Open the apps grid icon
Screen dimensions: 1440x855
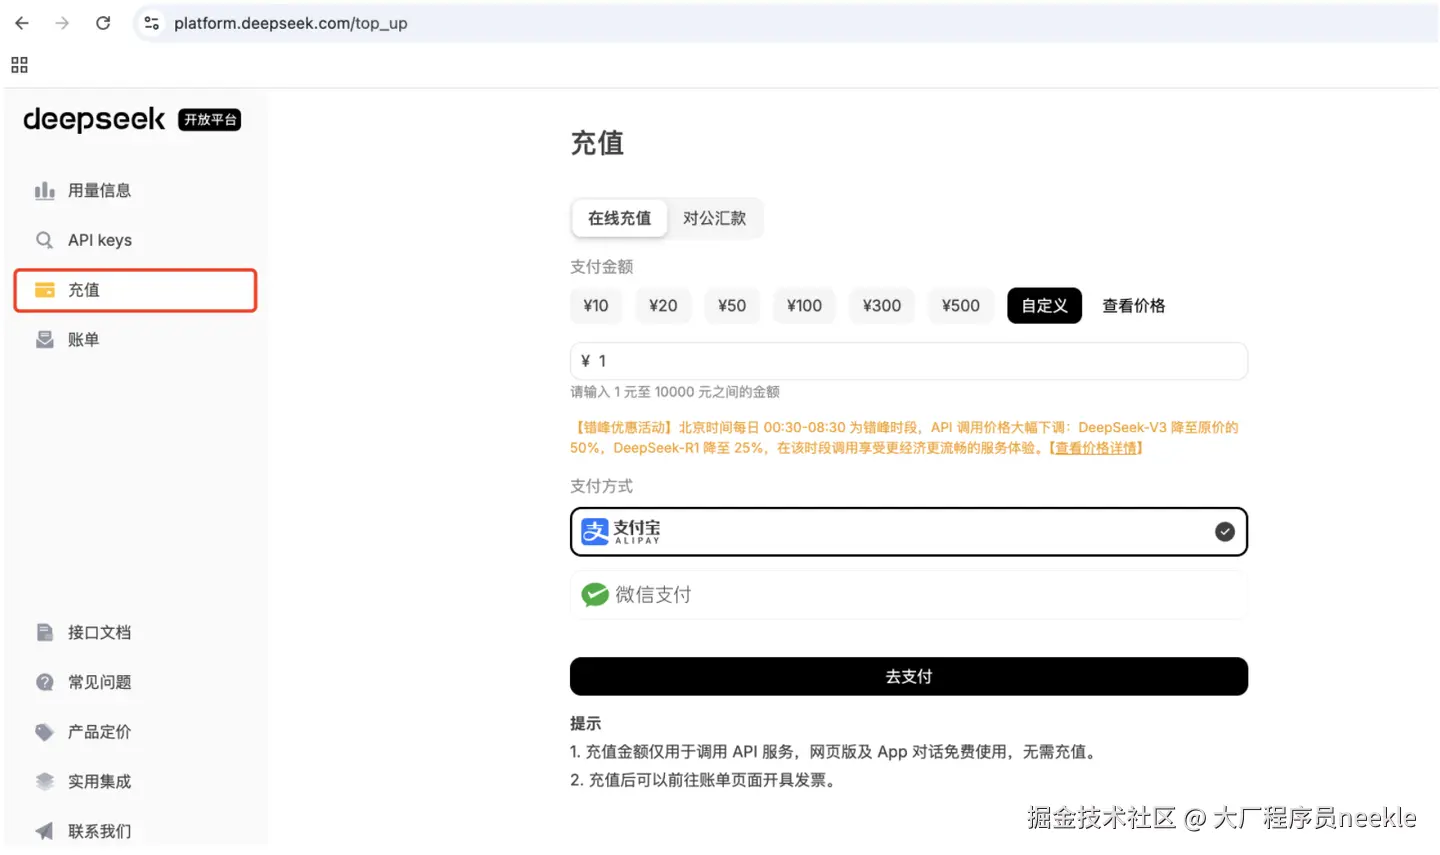[19, 65]
